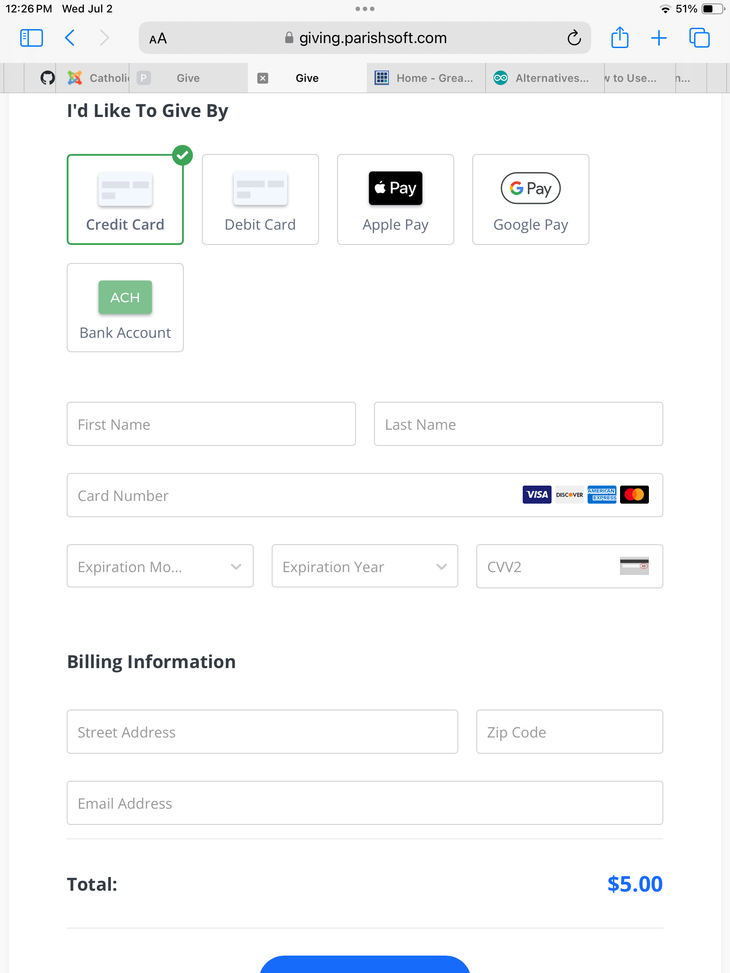Choose Apple Pay payment option
Viewport: 730px width, 973px height.
click(x=395, y=199)
